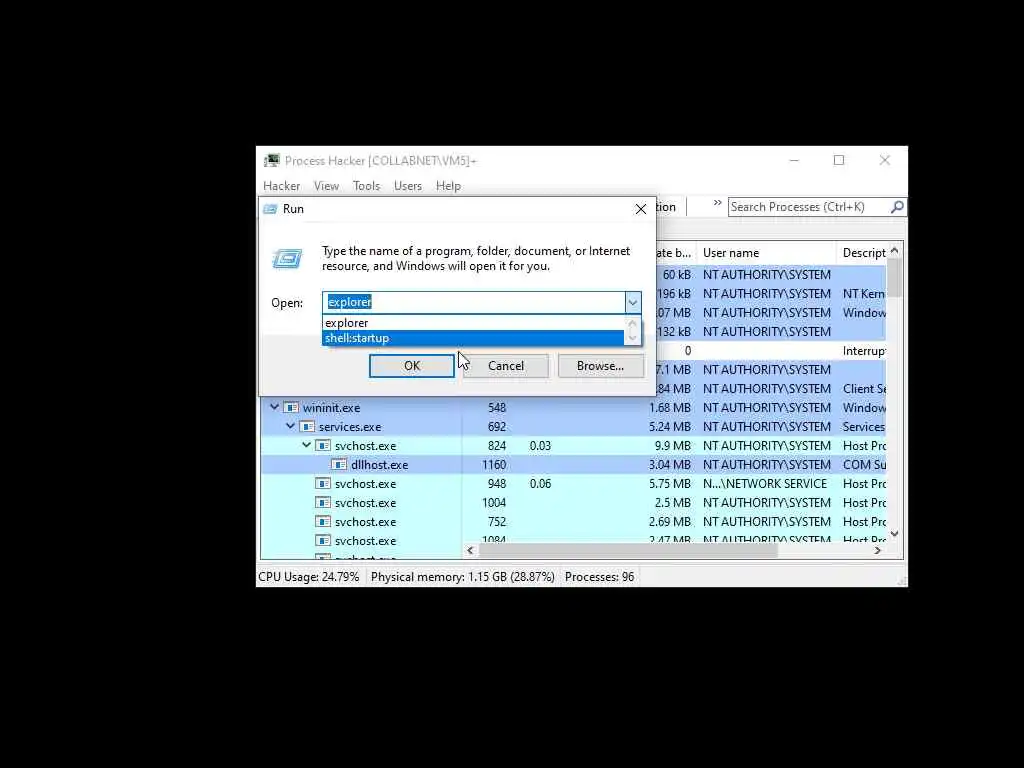Open the Hacker menu
The width and height of the screenshot is (1024, 768).
point(281,186)
